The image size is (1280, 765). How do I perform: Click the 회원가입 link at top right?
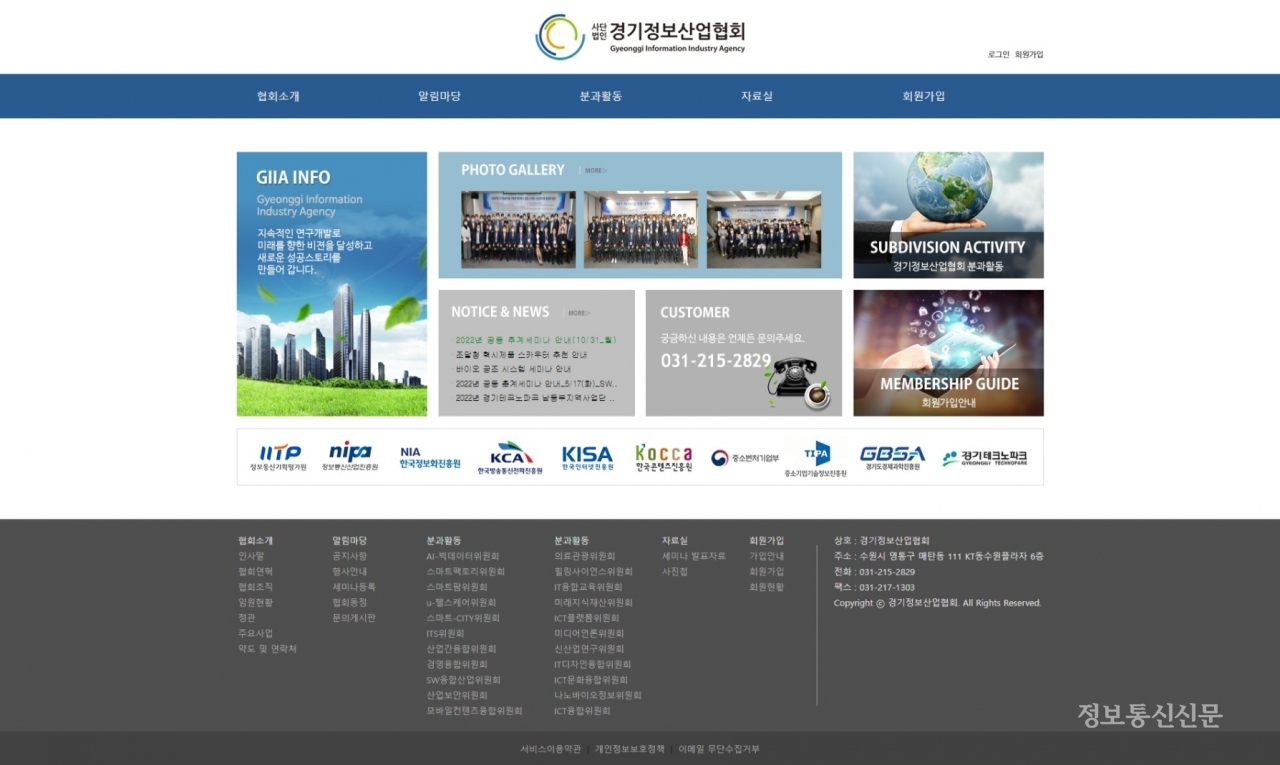click(x=1029, y=55)
